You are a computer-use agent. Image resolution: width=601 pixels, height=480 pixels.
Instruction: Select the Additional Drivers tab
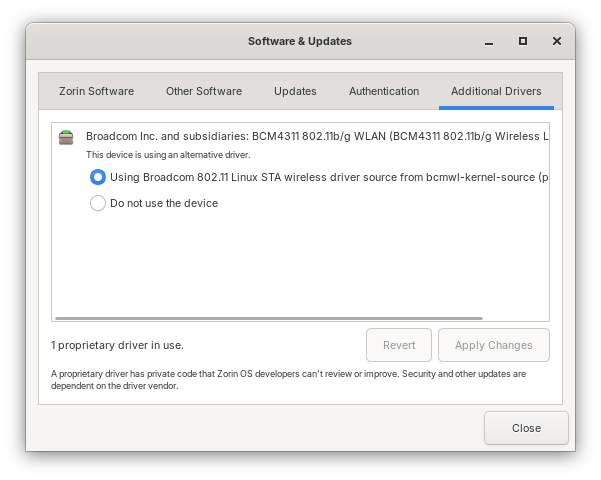pos(496,91)
